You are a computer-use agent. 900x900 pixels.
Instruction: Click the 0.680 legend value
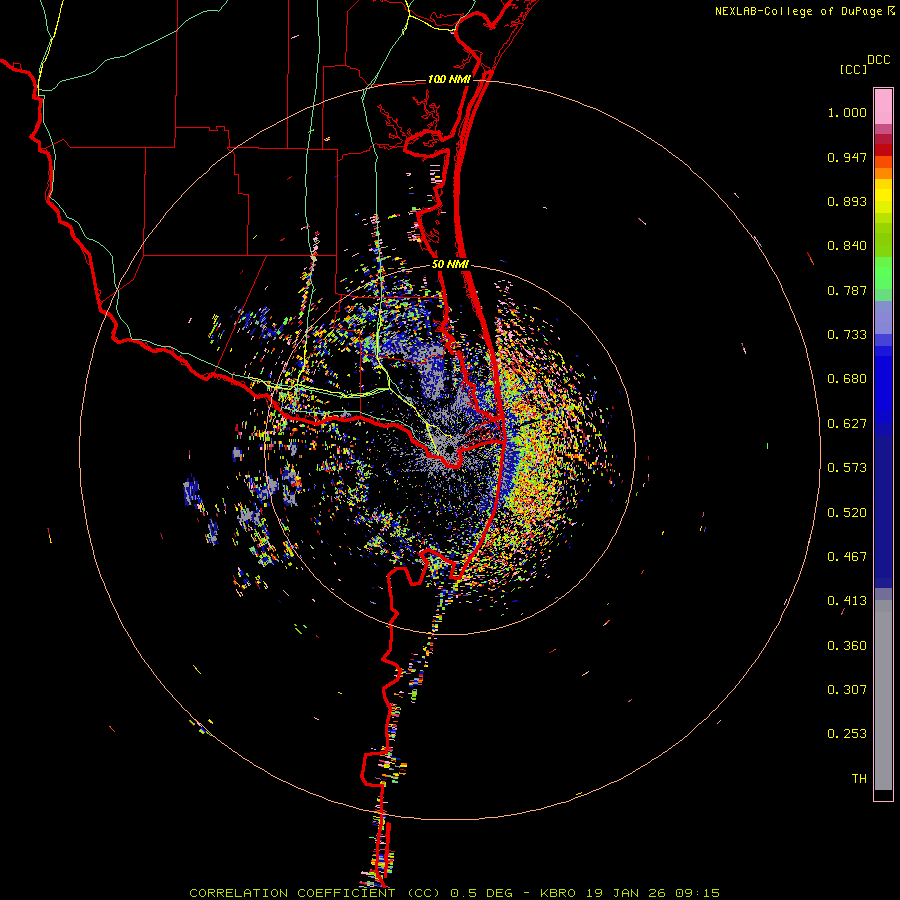click(x=847, y=379)
